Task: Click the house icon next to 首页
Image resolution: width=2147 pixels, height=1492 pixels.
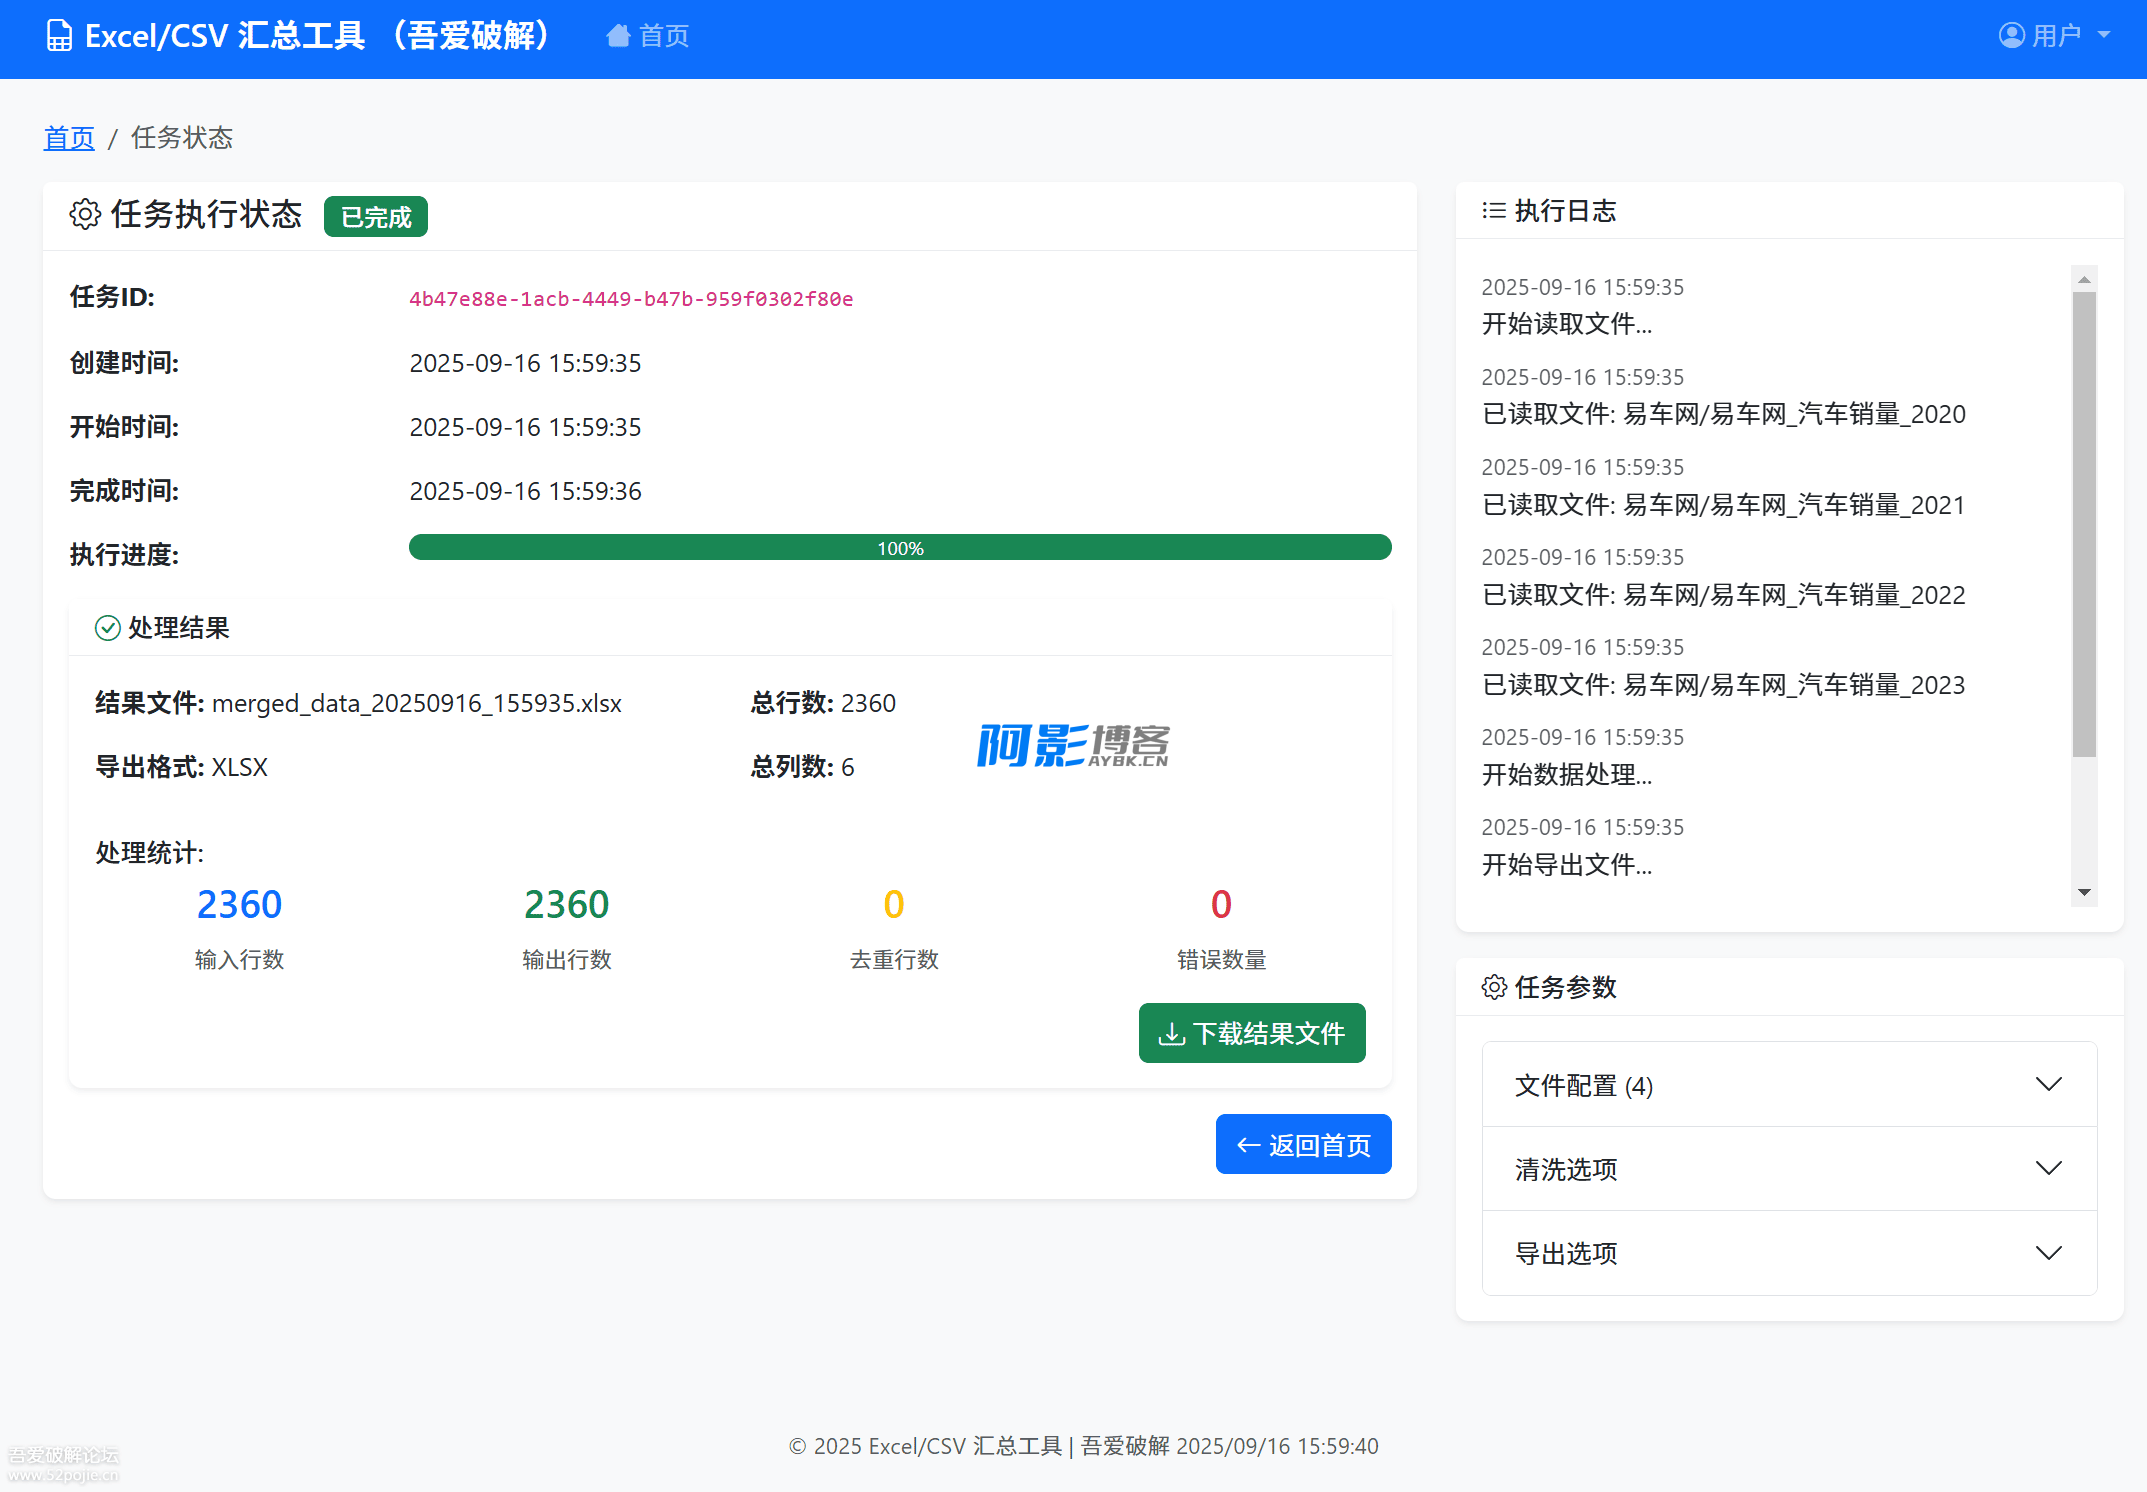Action: click(x=618, y=36)
